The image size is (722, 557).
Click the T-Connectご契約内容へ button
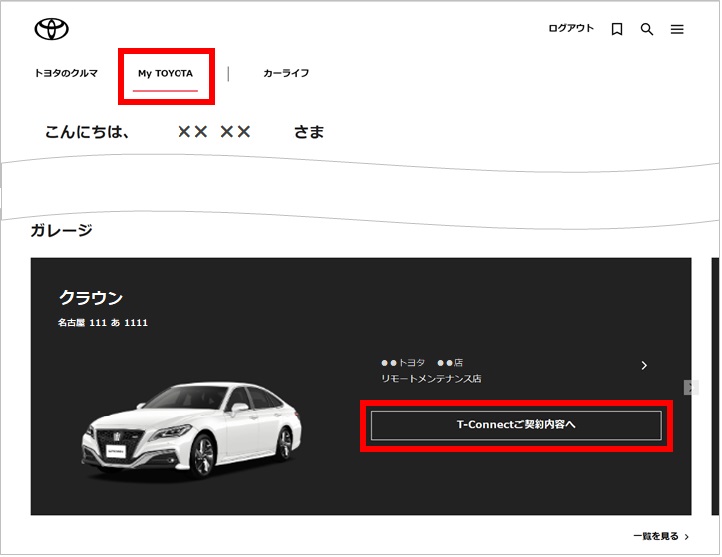point(516,425)
